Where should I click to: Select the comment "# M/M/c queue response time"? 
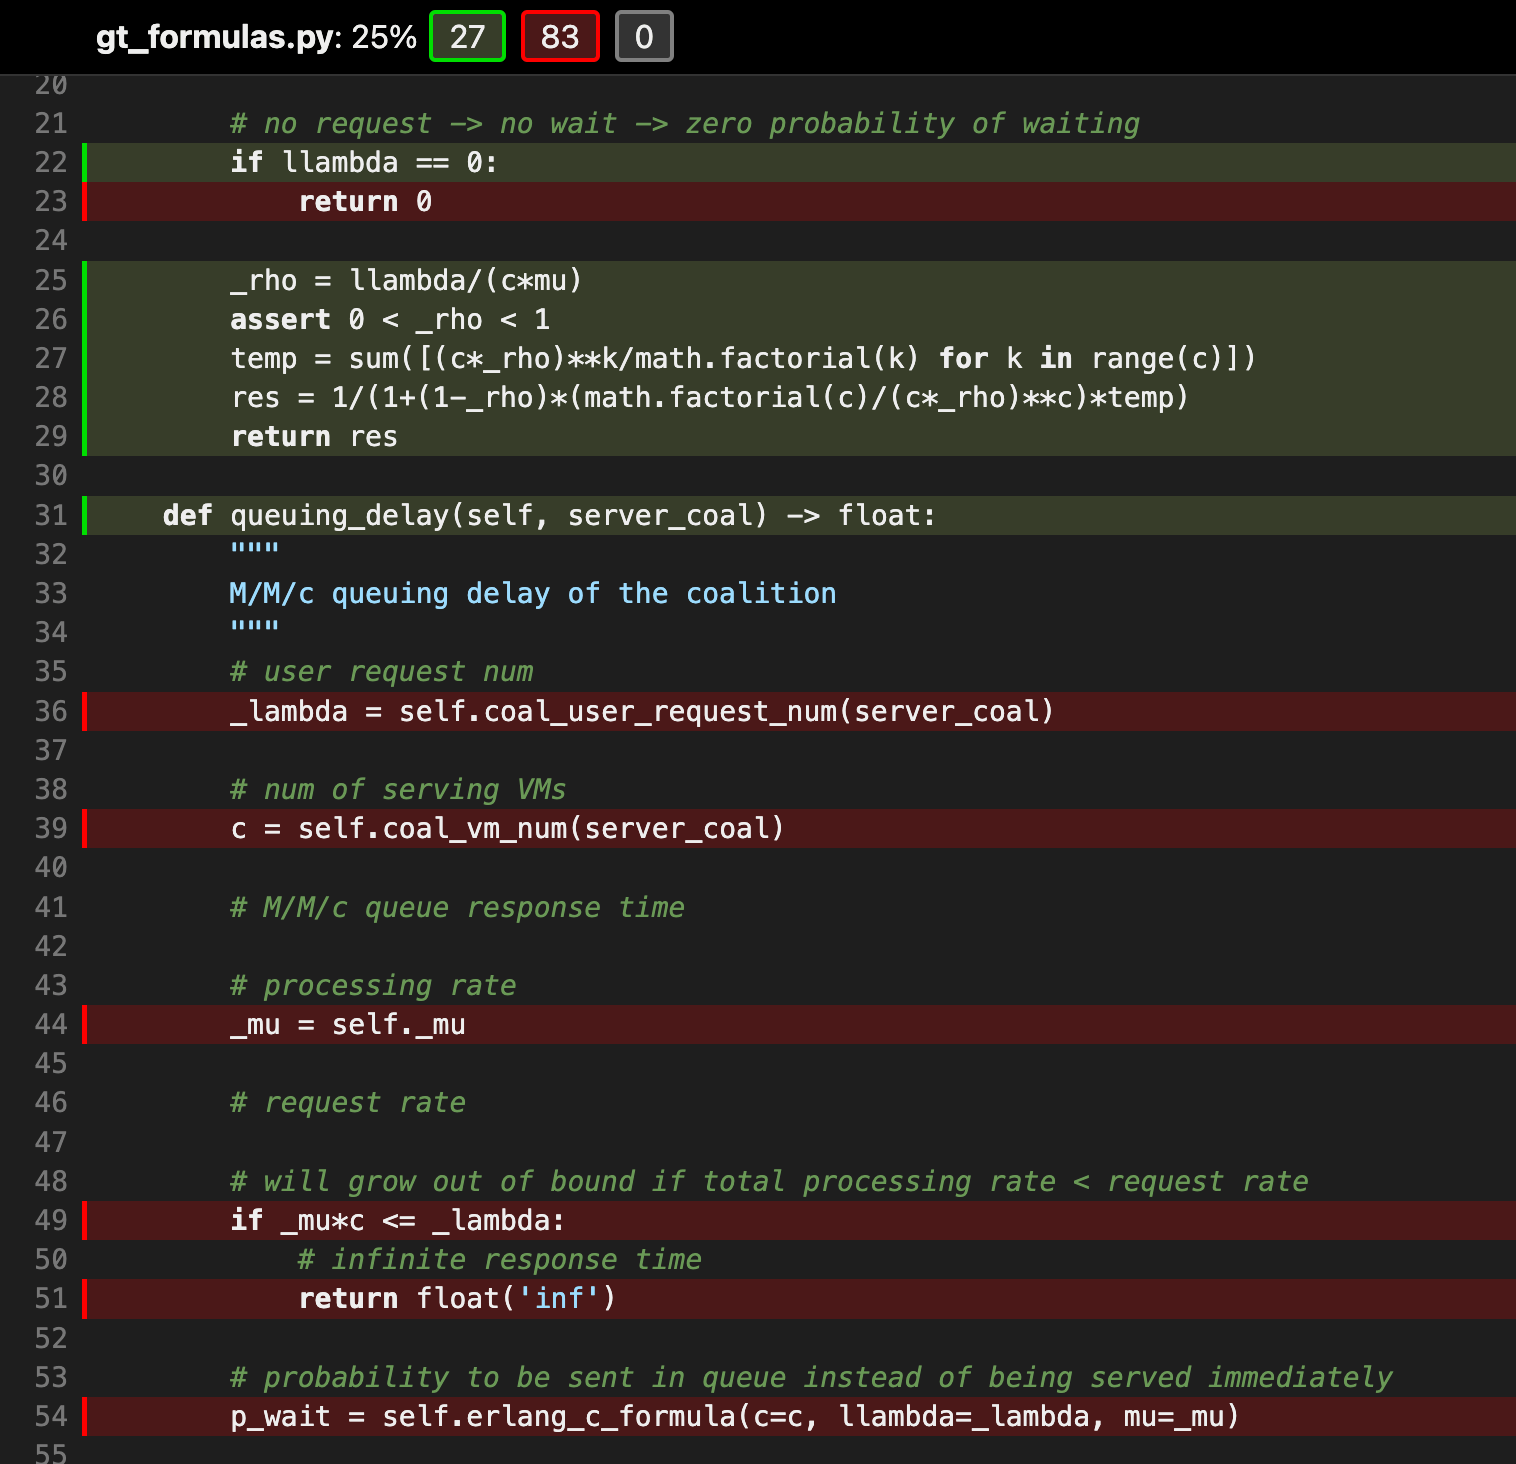tap(458, 908)
